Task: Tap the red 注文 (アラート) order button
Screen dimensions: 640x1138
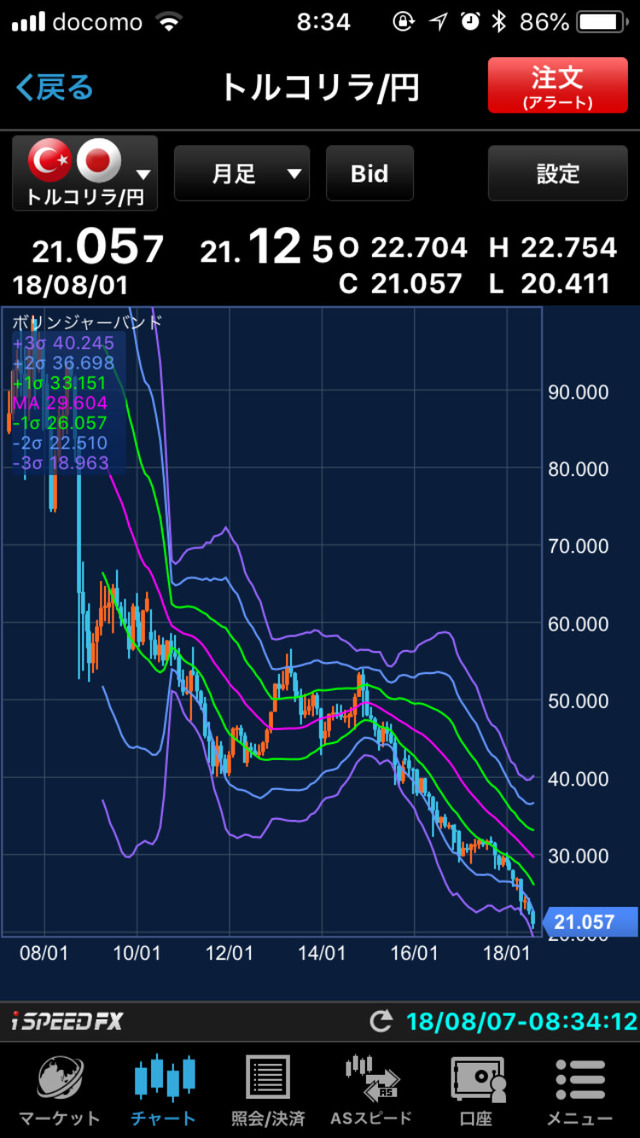Action: point(557,85)
